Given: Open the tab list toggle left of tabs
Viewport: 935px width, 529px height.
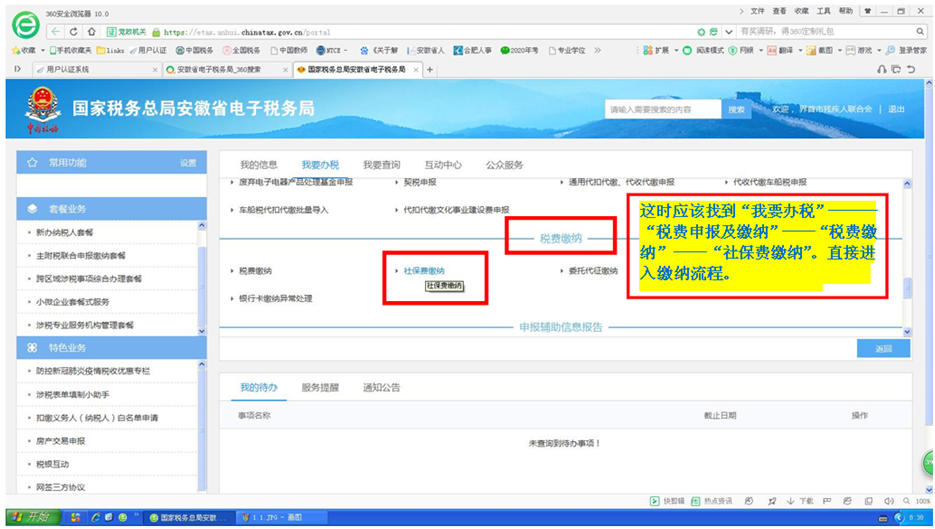Looking at the screenshot, I should (18, 70).
